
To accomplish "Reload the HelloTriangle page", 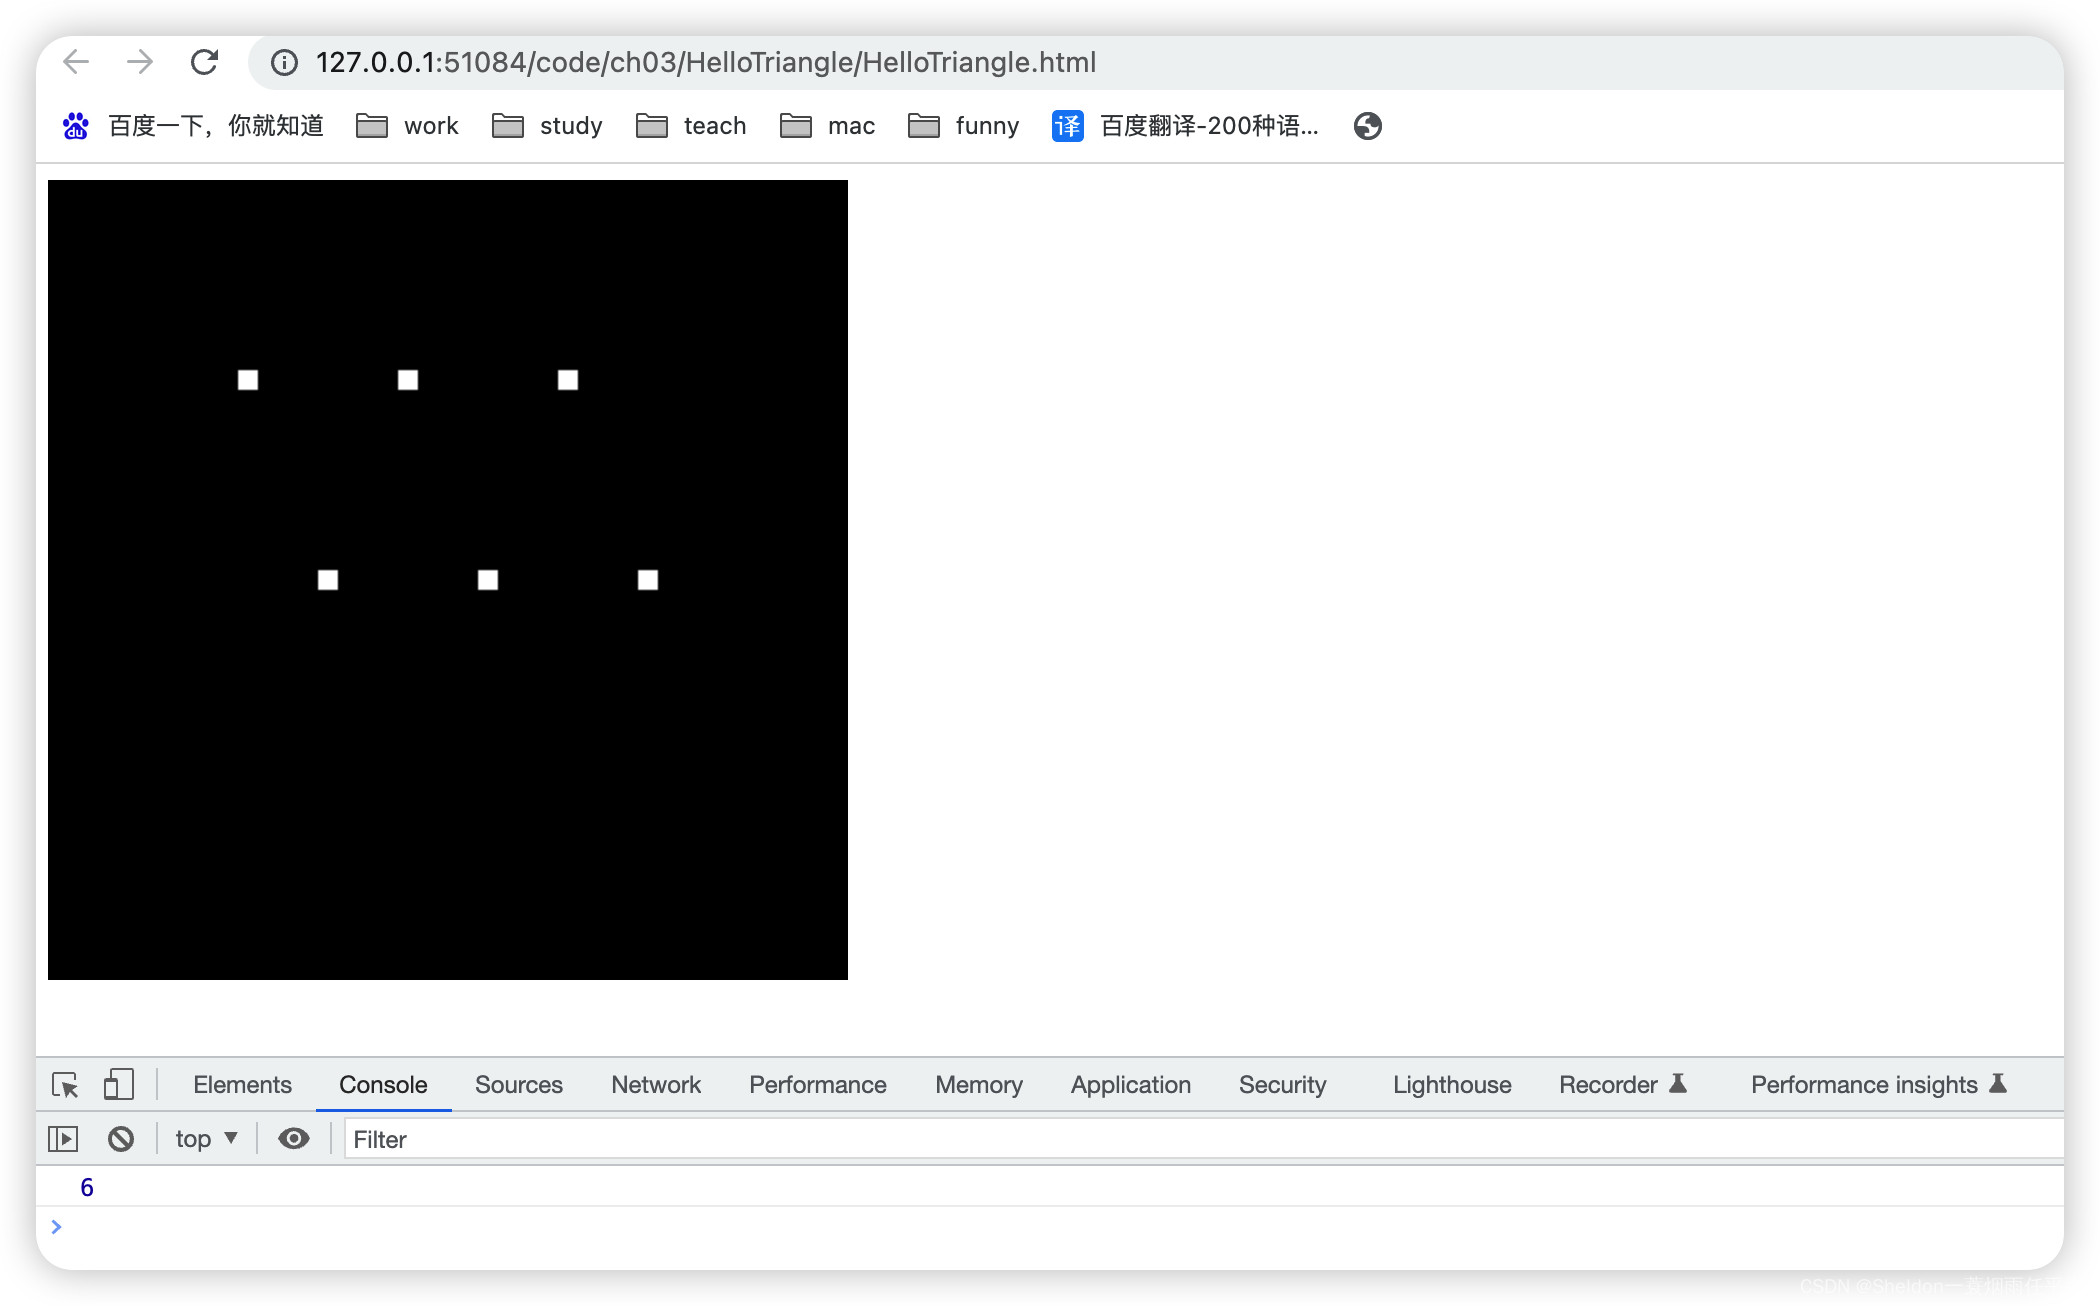I will click(204, 62).
